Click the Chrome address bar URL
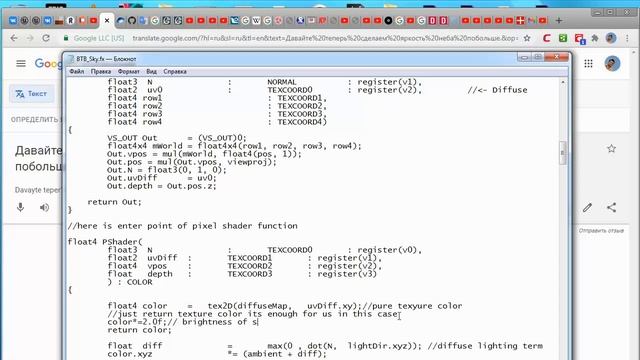 click(325, 38)
